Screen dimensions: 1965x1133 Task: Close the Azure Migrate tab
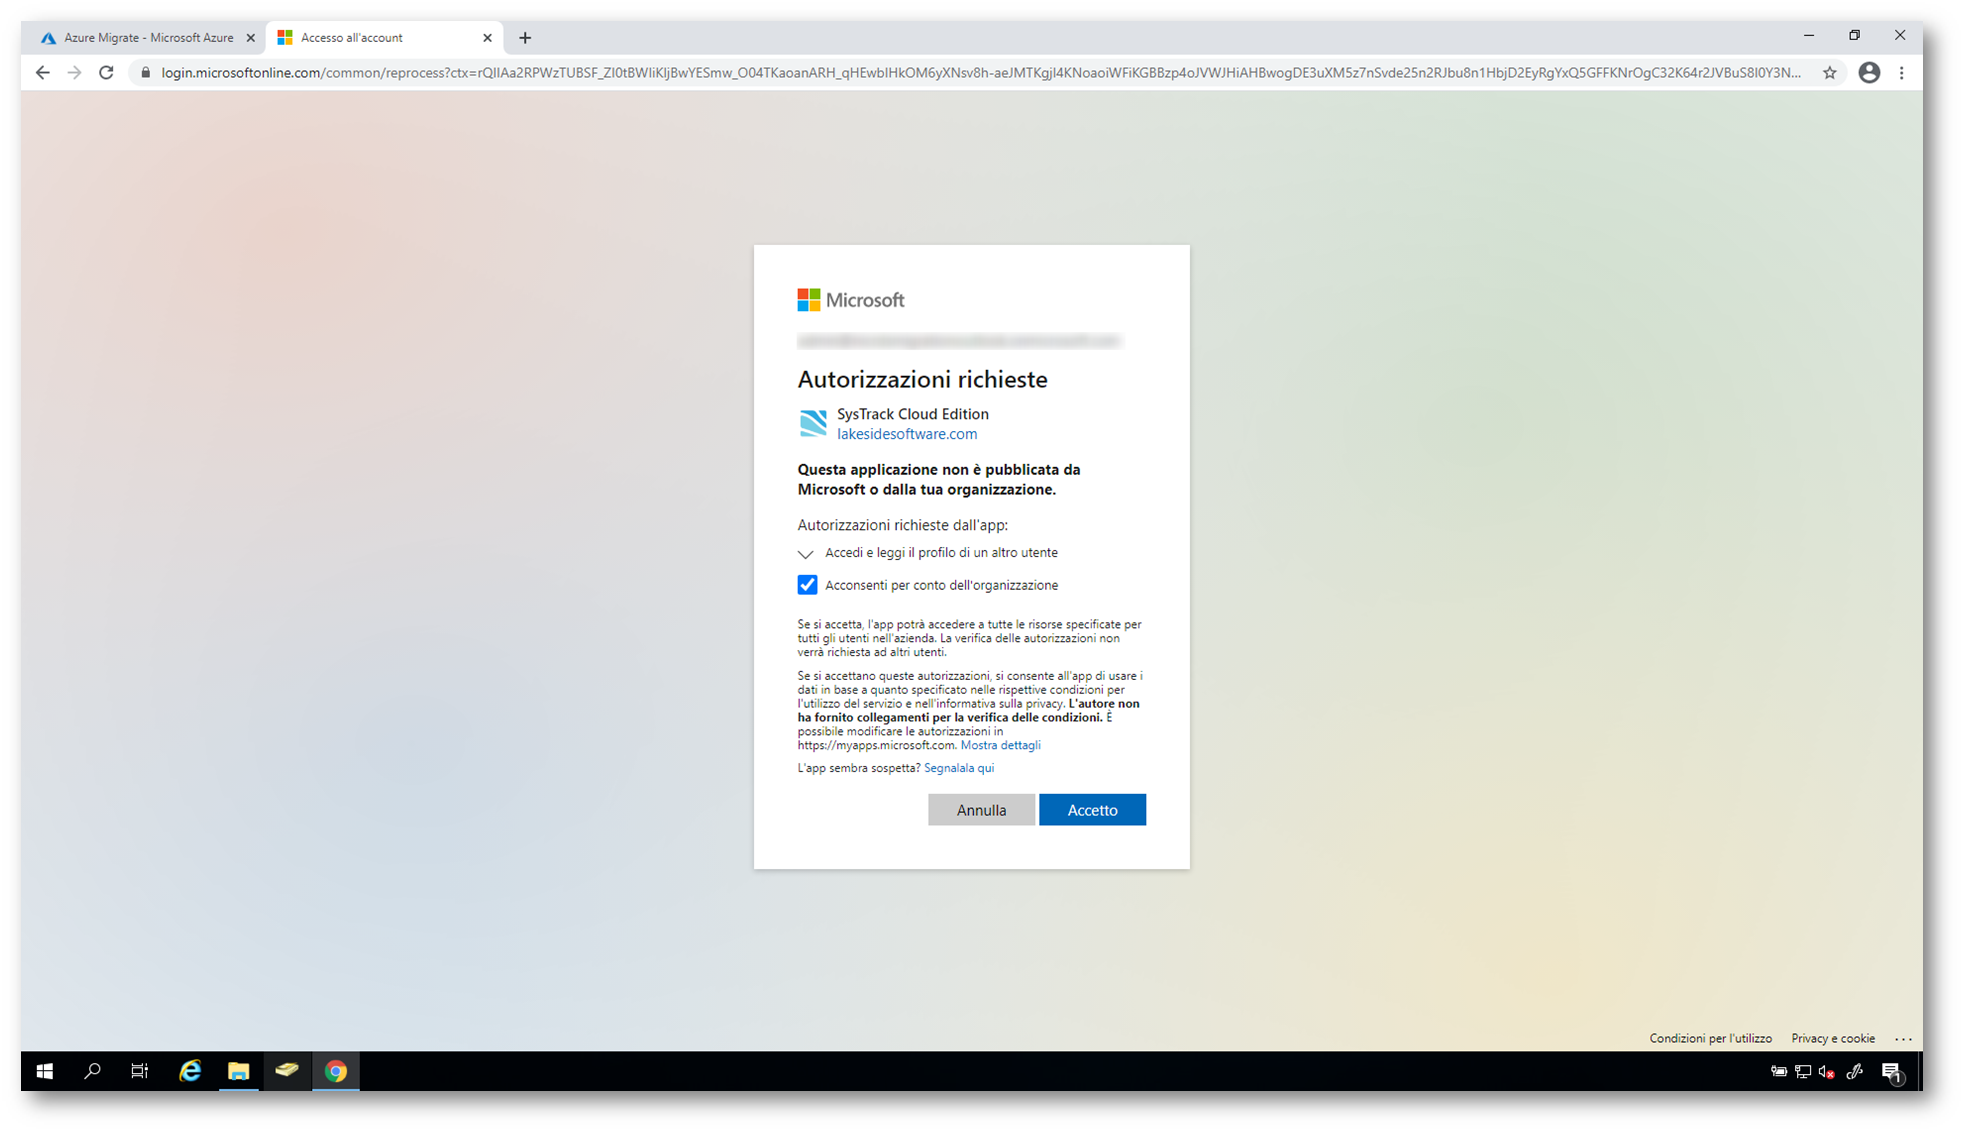click(250, 38)
